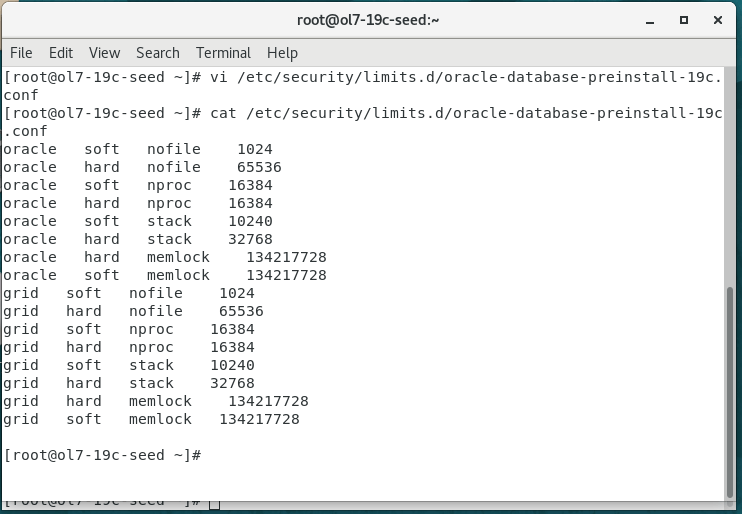Open the Search menu
The width and height of the screenshot is (742, 514).
click(x=158, y=53)
